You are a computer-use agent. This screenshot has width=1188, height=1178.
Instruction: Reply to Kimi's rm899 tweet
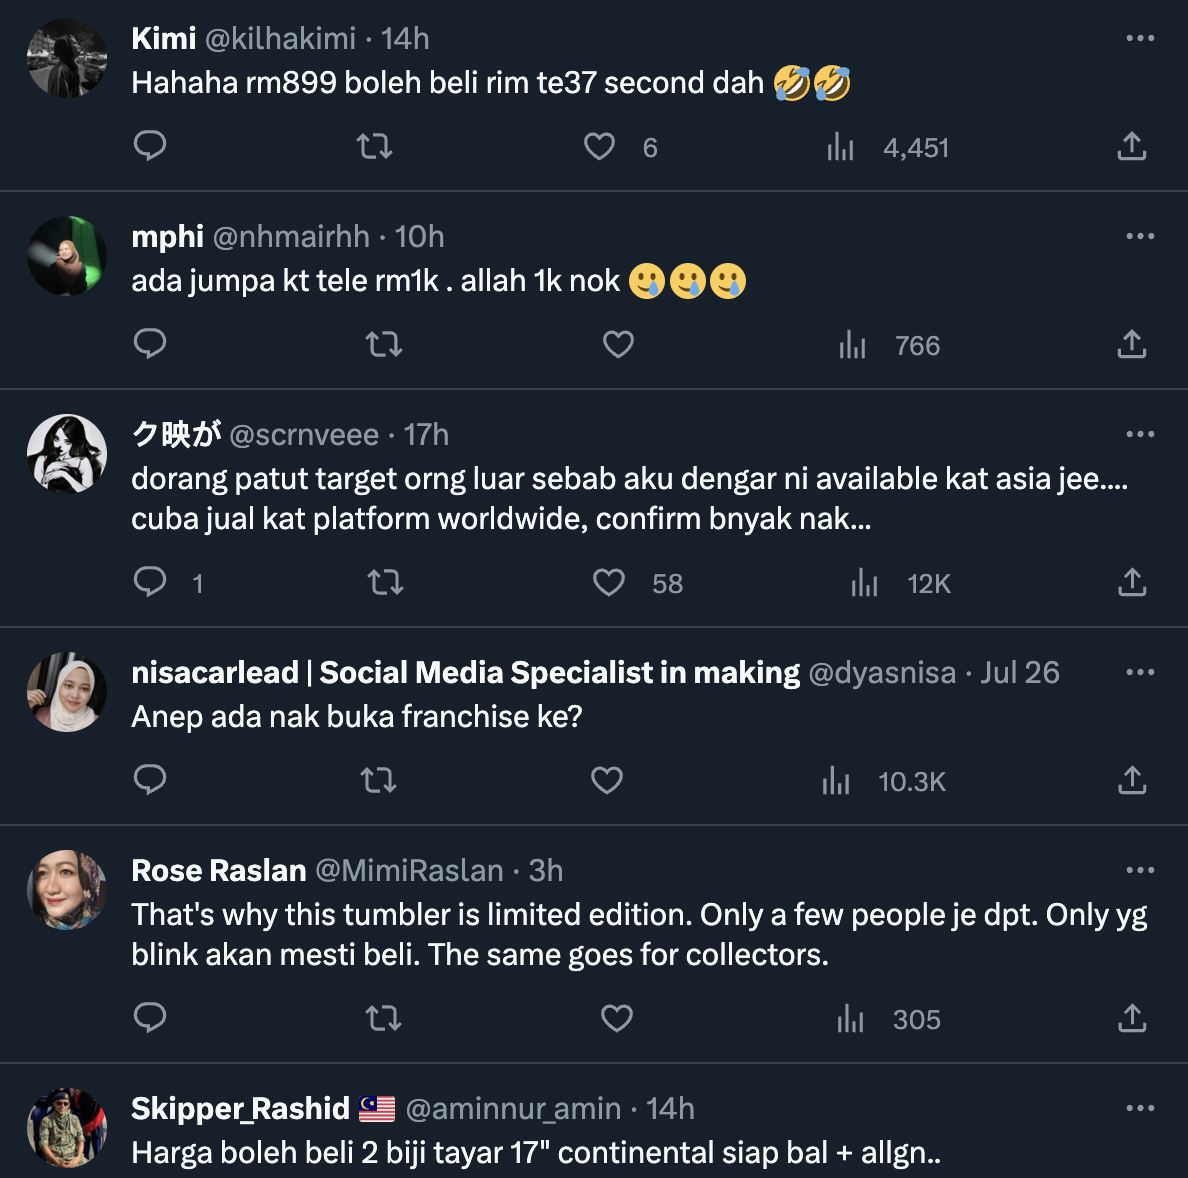tap(150, 146)
